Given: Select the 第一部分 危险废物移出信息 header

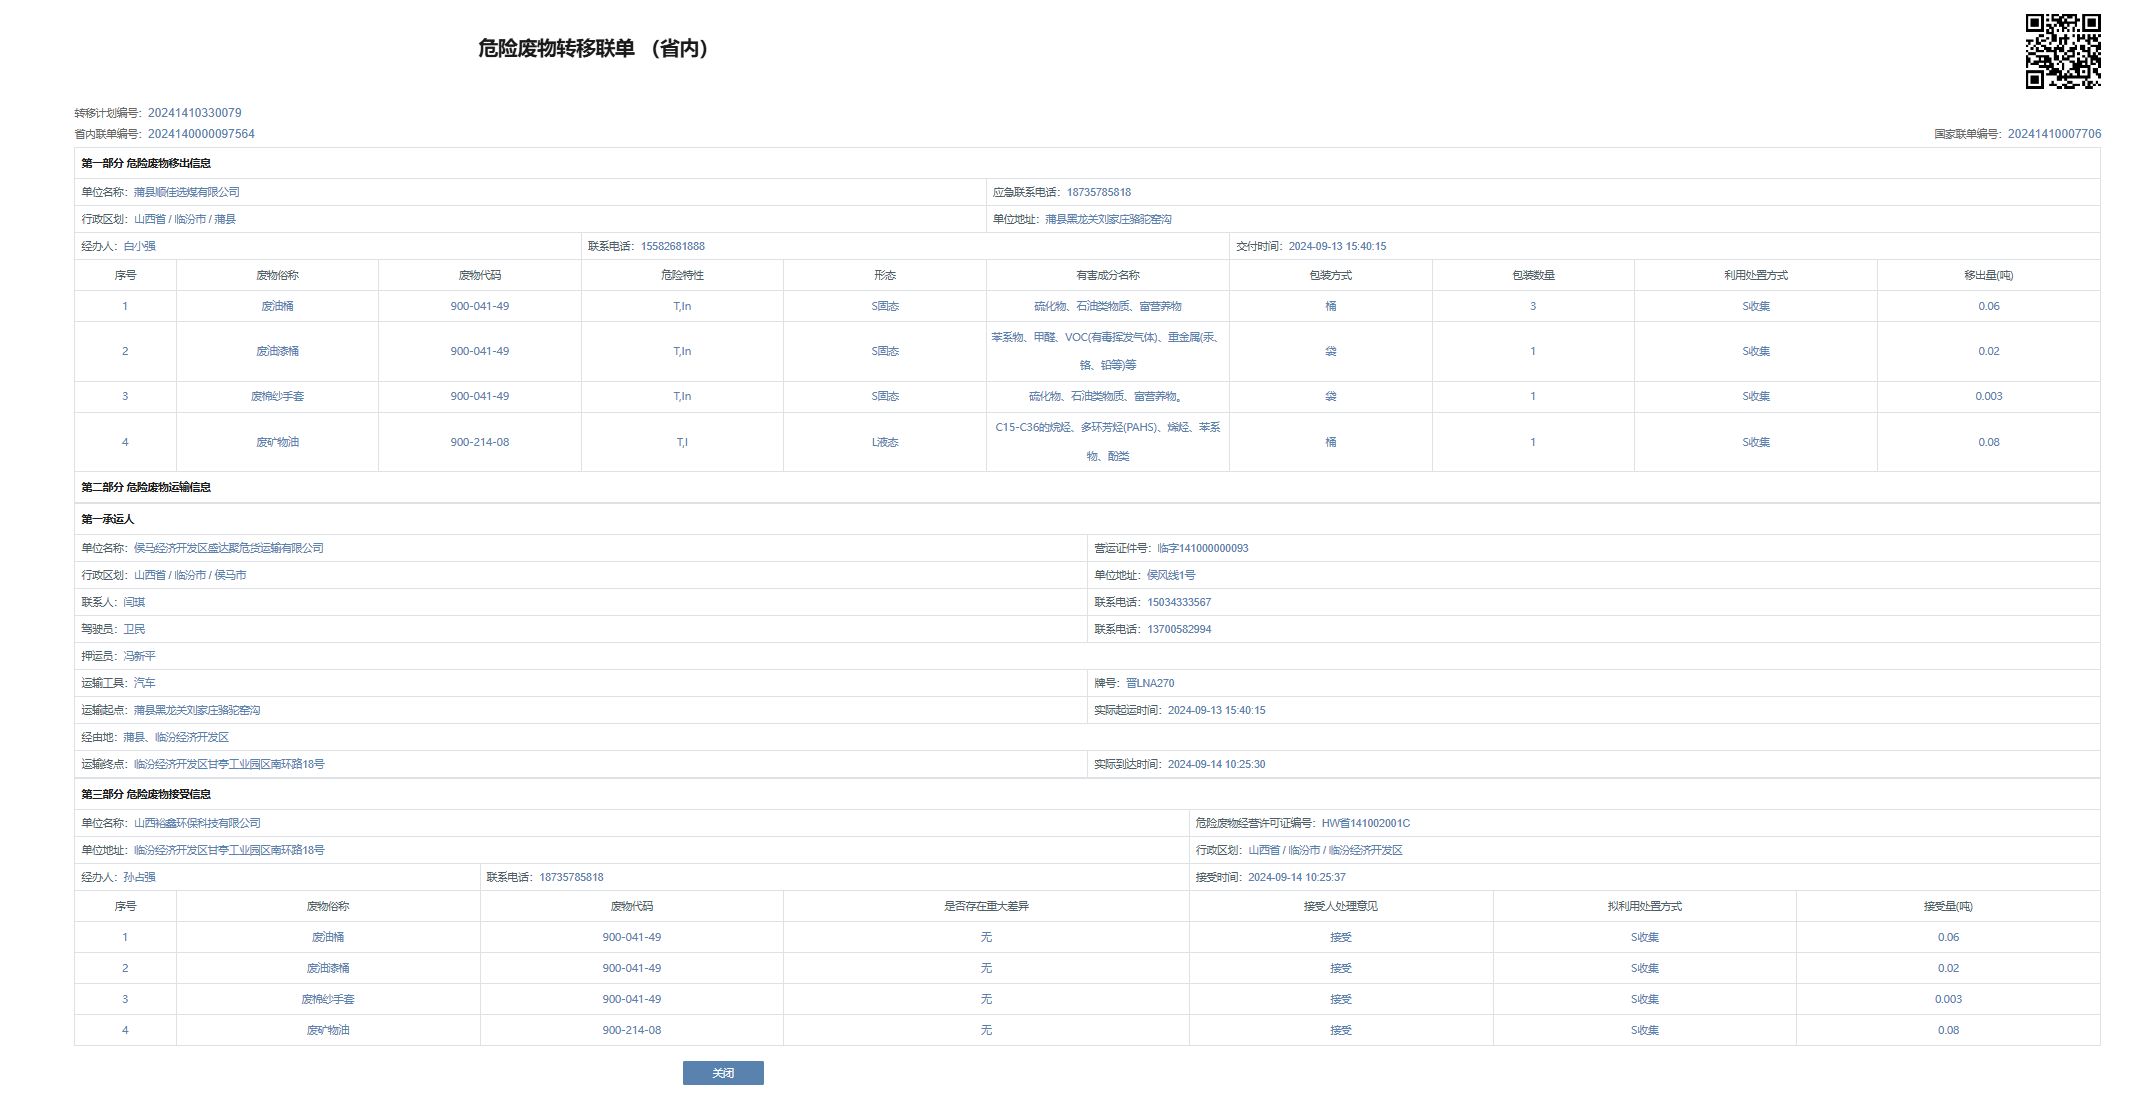Looking at the screenshot, I should click(146, 163).
